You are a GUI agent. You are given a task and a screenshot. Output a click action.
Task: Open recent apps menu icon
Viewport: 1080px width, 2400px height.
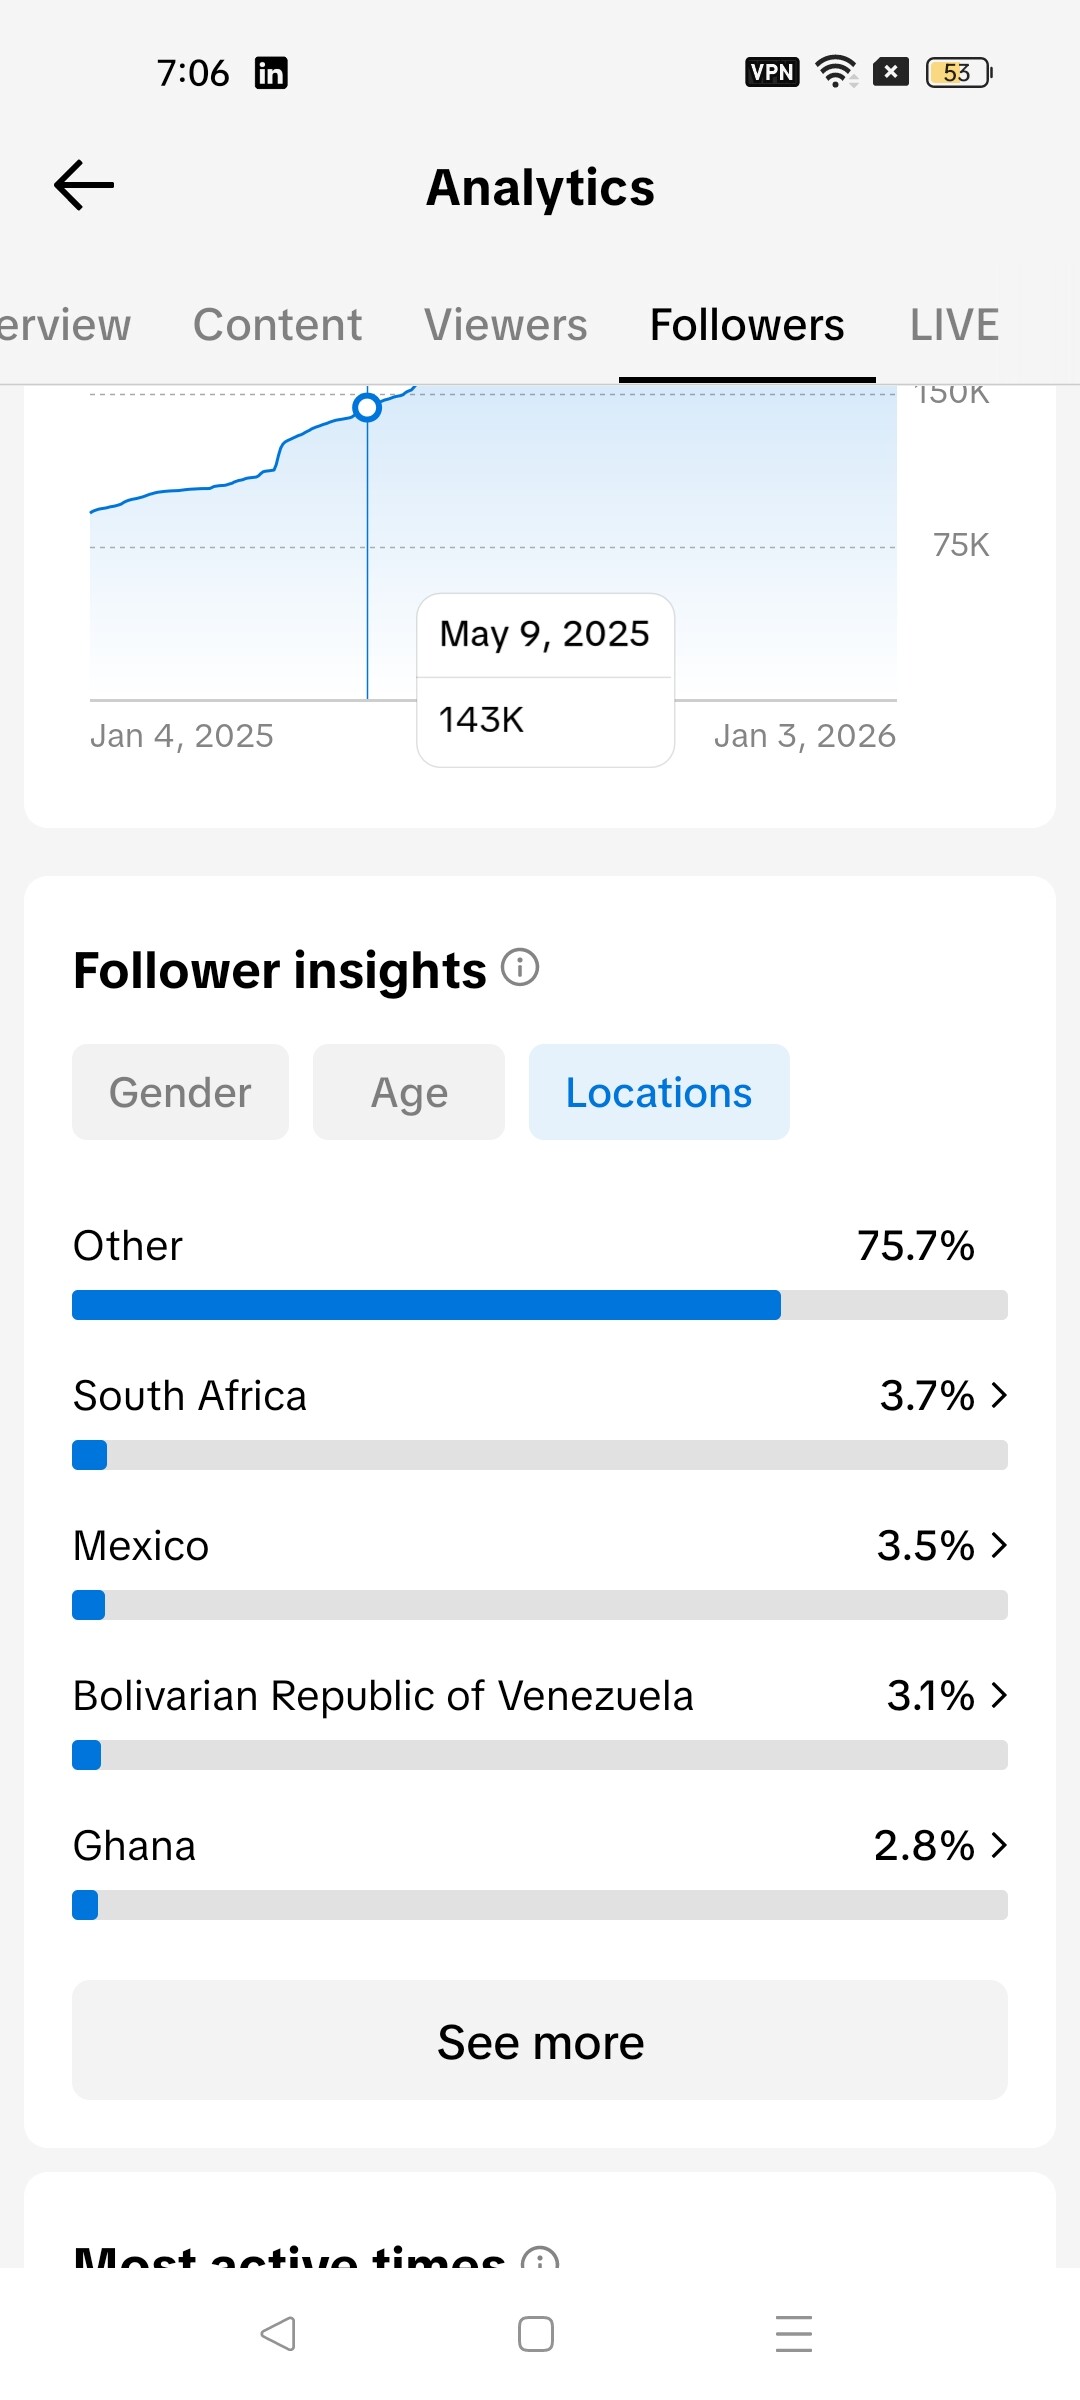793,2333
